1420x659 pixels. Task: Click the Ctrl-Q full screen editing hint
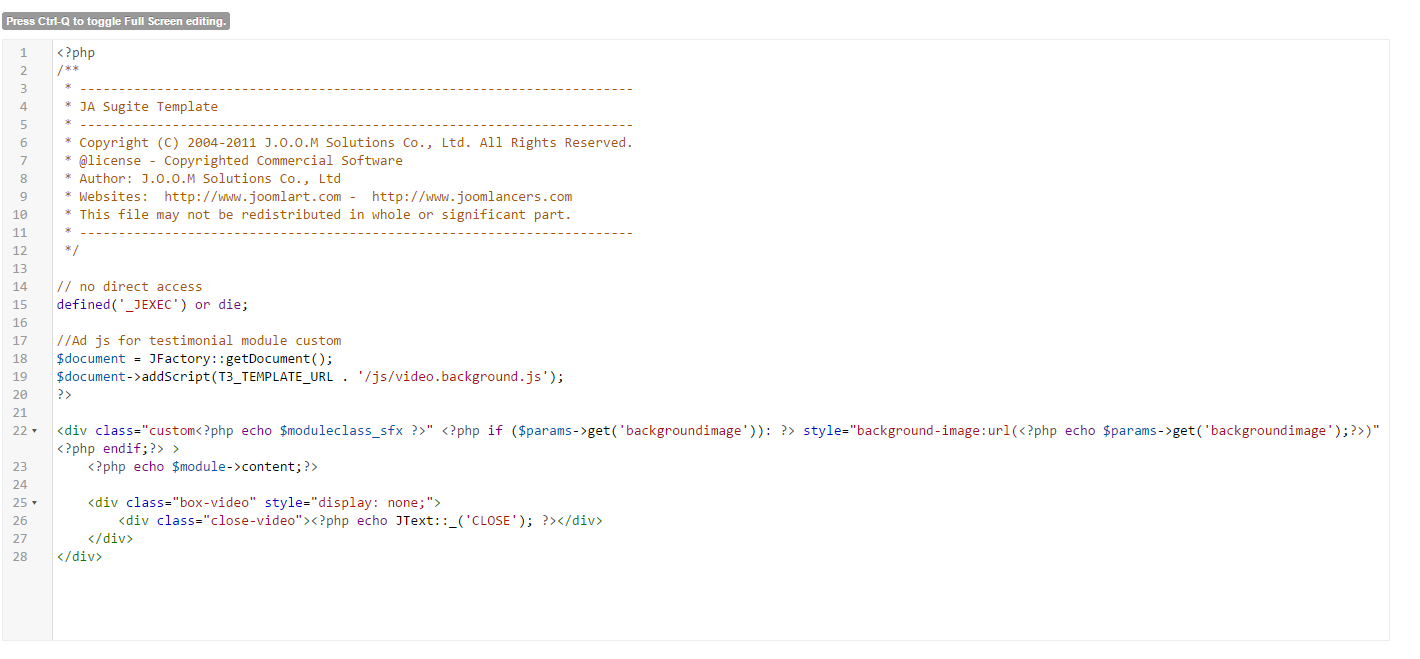116,21
